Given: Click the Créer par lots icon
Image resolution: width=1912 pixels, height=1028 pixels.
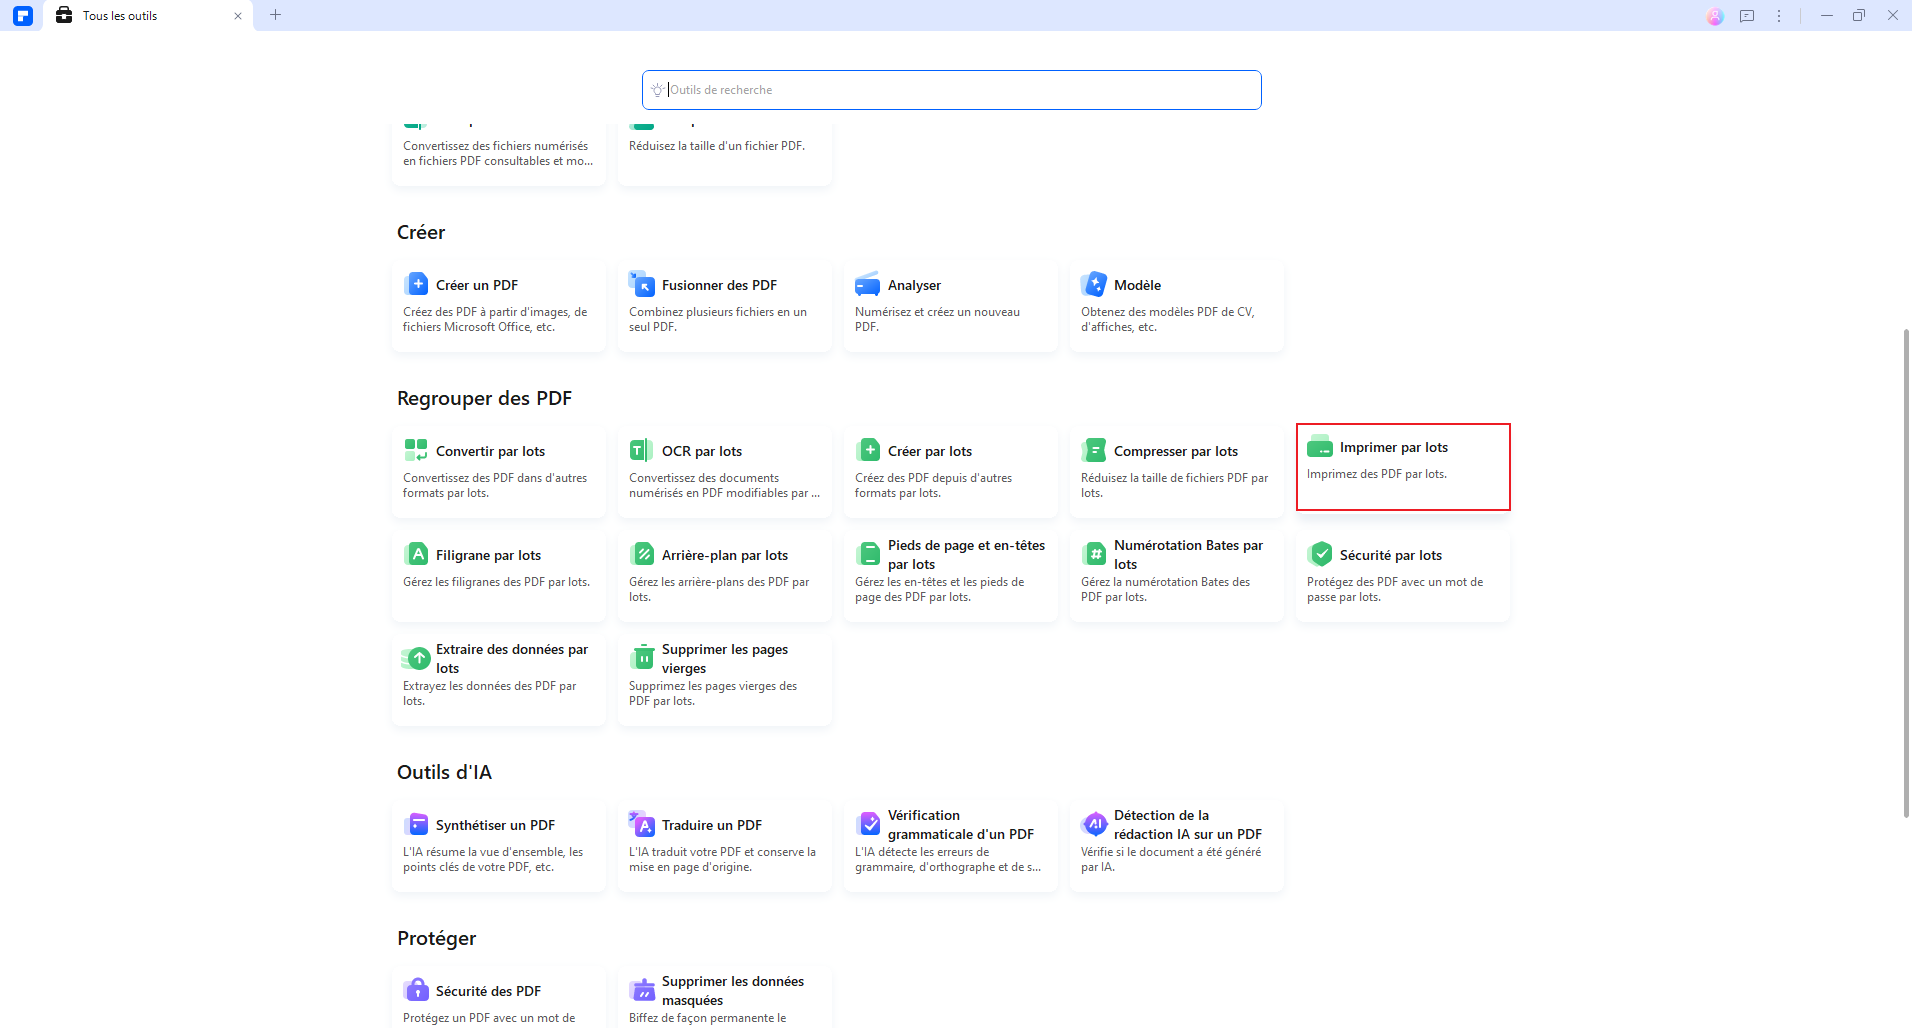Looking at the screenshot, I should pos(868,450).
